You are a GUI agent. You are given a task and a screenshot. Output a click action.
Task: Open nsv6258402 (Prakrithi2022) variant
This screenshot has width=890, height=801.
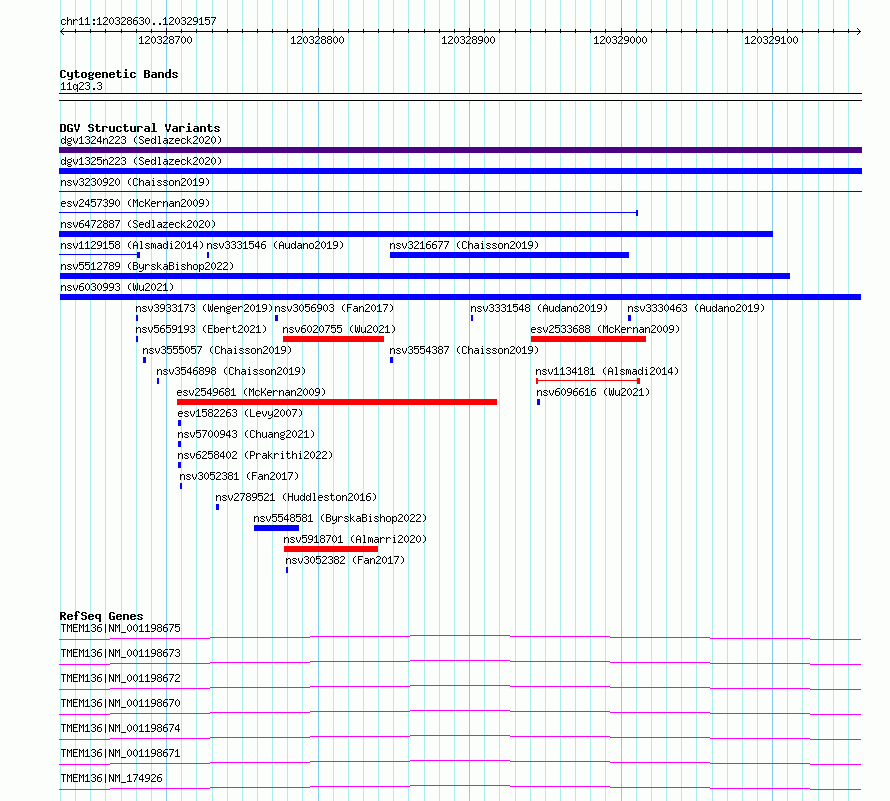255,455
